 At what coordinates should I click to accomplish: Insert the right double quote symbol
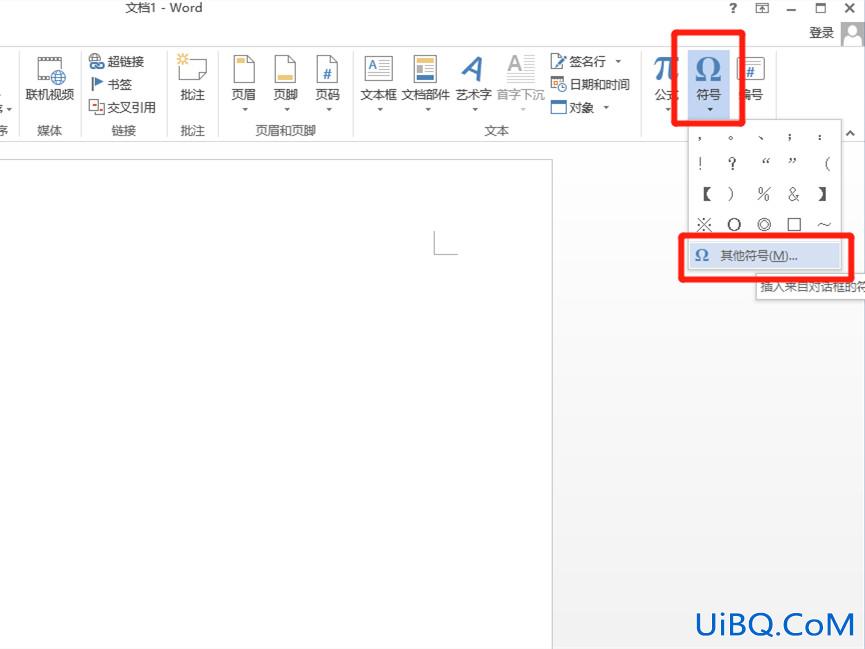point(793,162)
